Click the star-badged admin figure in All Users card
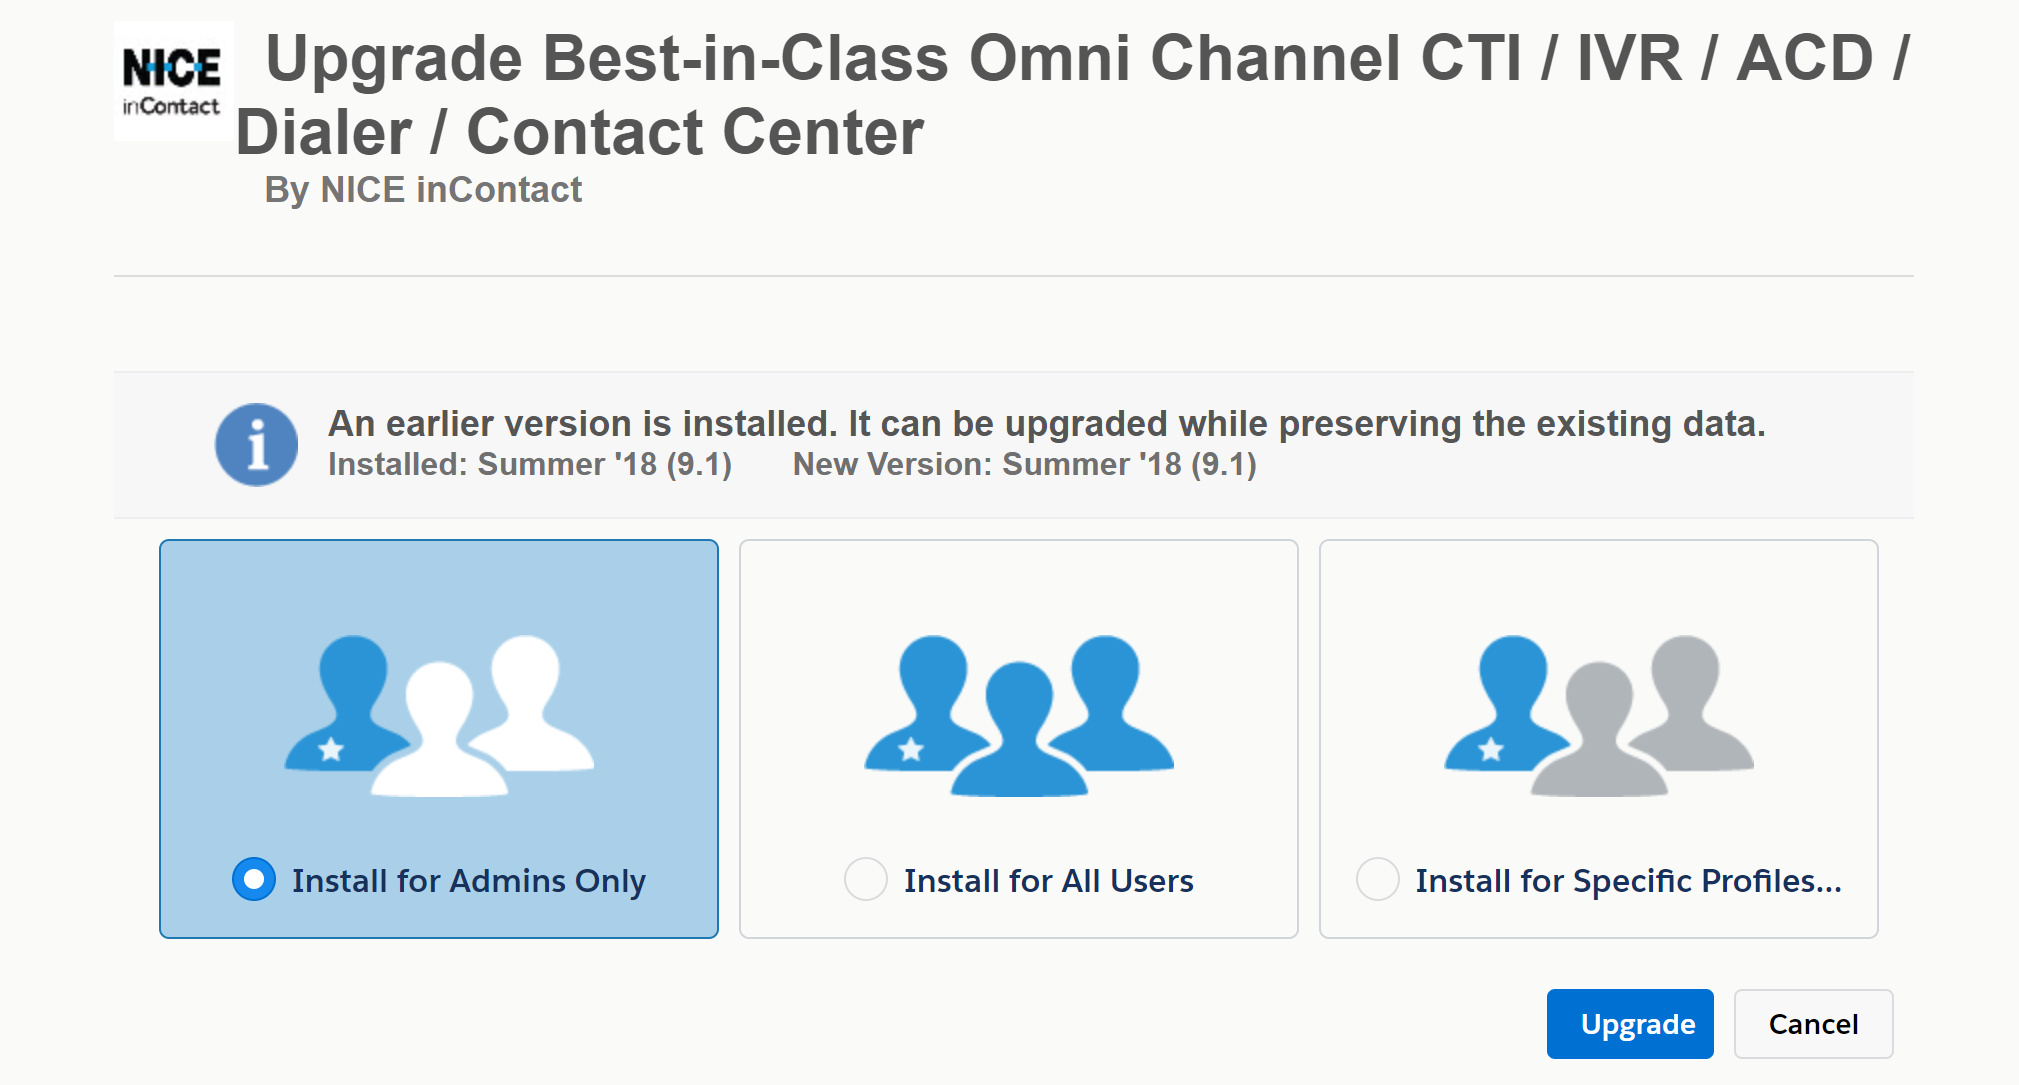This screenshot has height=1085, width=2019. [925, 703]
